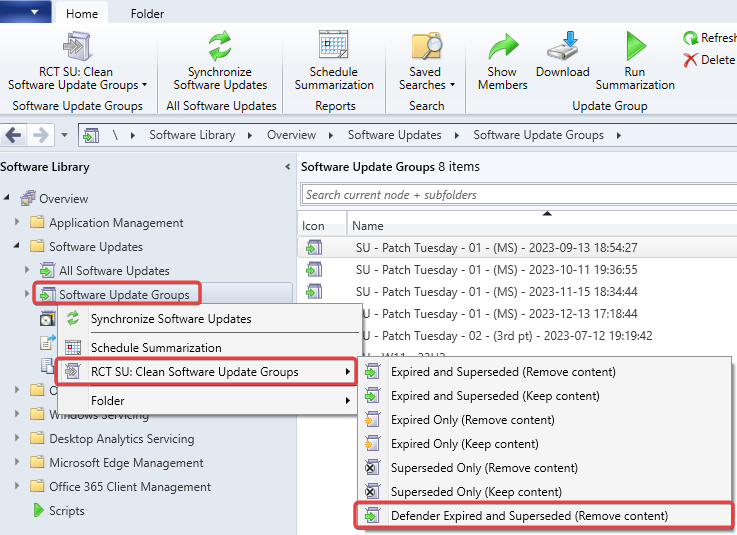Click icon of the 2023-11-15 Patch Tuesday group

[314, 291]
